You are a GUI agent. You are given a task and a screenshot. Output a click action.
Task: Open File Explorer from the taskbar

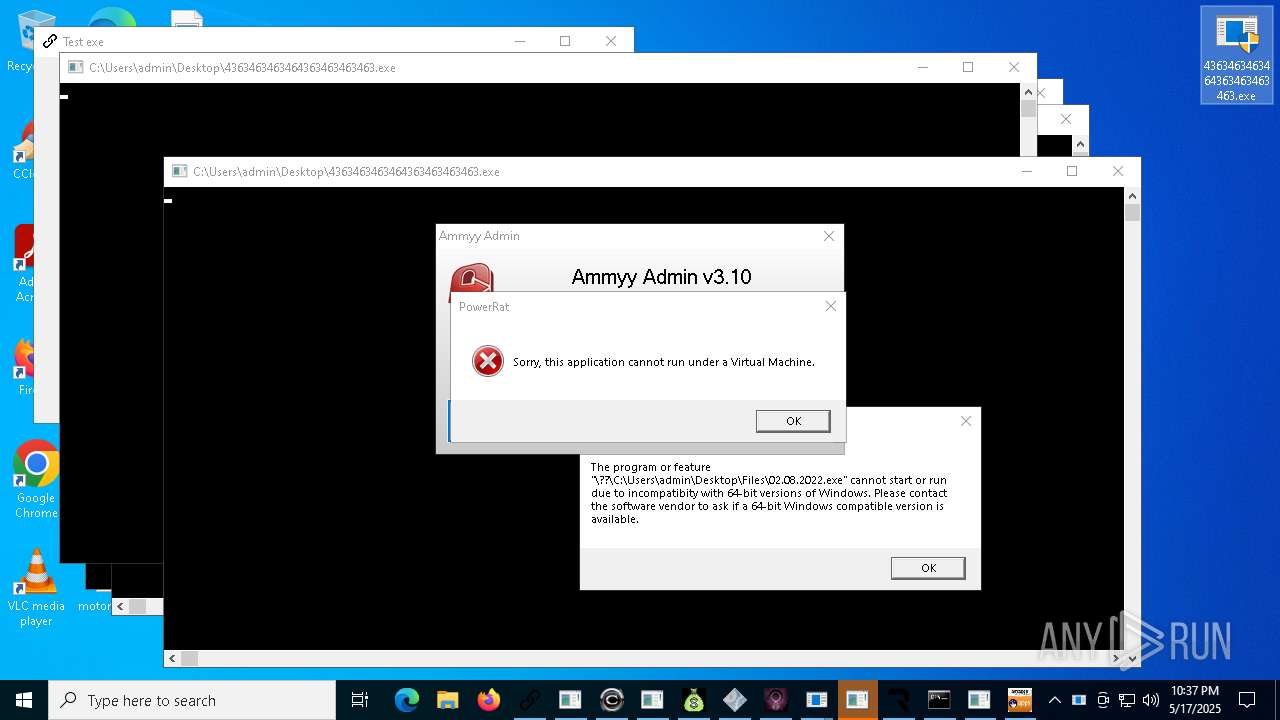(x=447, y=700)
